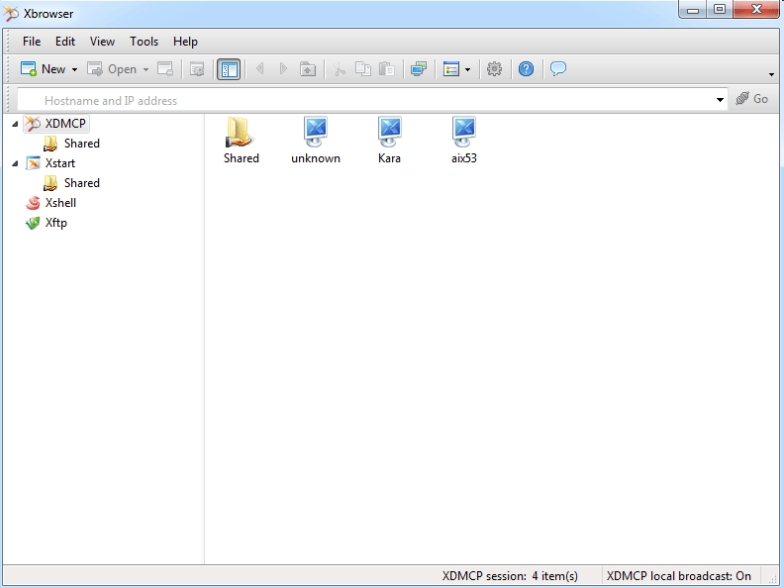The width and height of the screenshot is (784, 588).
Task: Click the Cut scissors icon
Action: pos(340,69)
